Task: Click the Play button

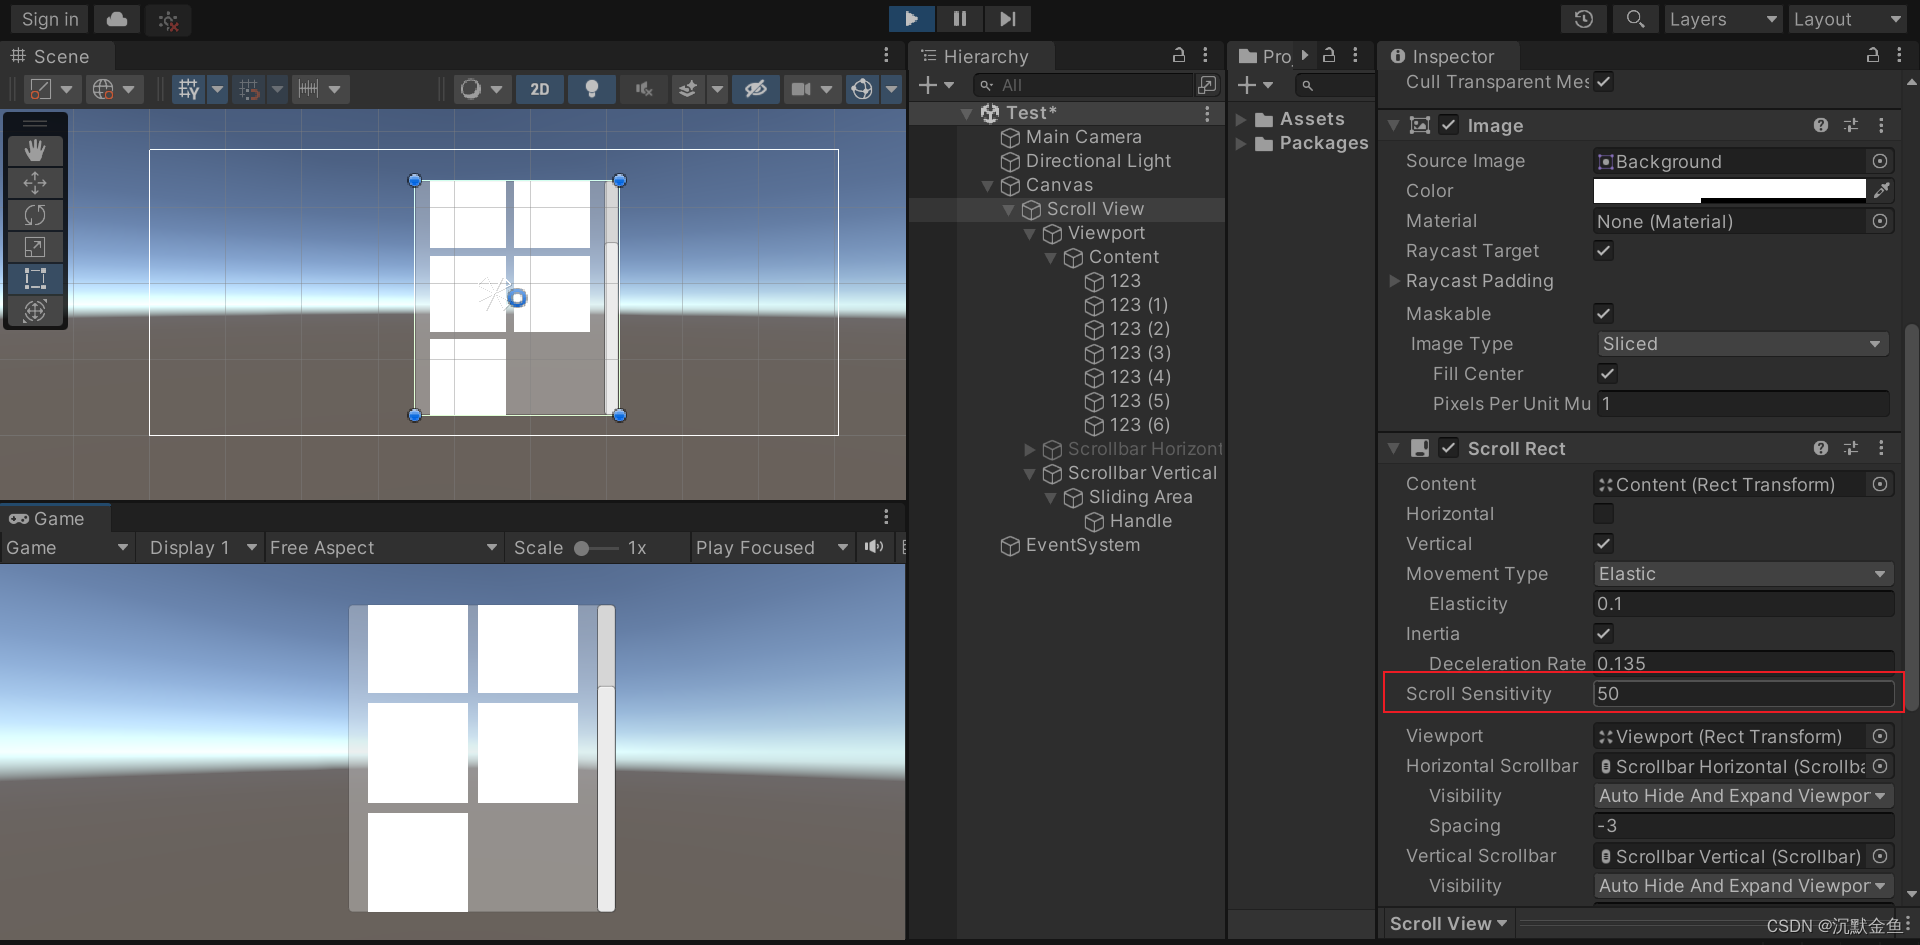Action: point(911,19)
